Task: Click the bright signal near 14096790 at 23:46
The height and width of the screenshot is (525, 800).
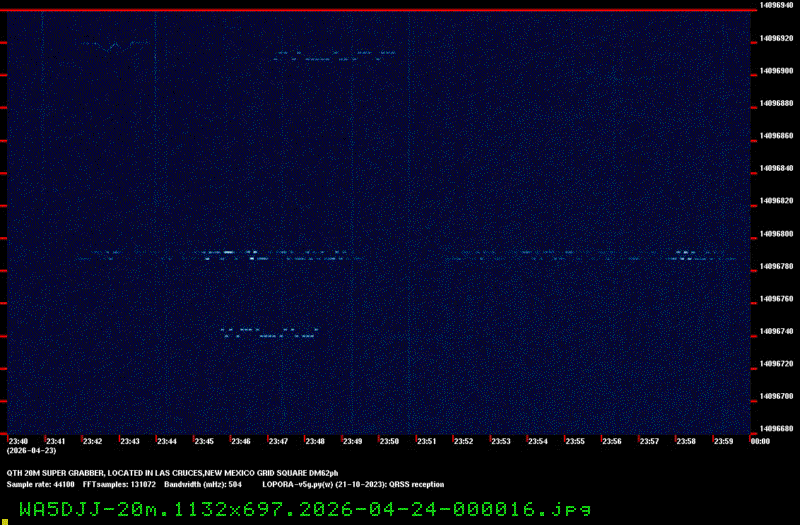Action: pos(230,253)
